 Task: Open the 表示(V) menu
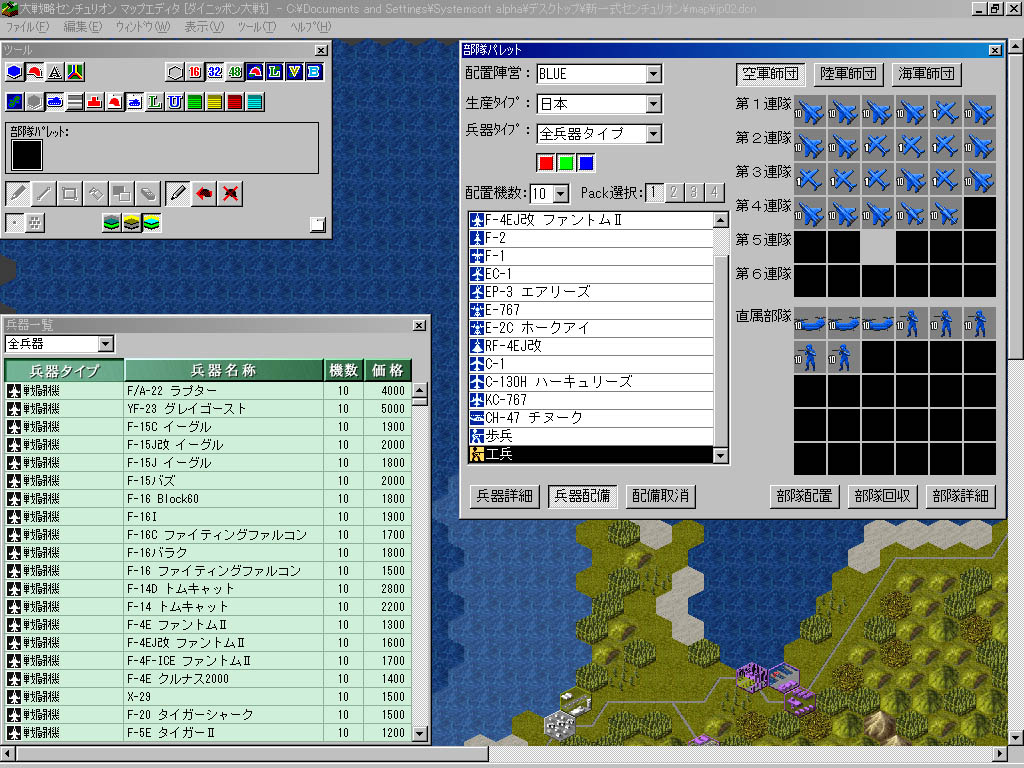point(204,26)
